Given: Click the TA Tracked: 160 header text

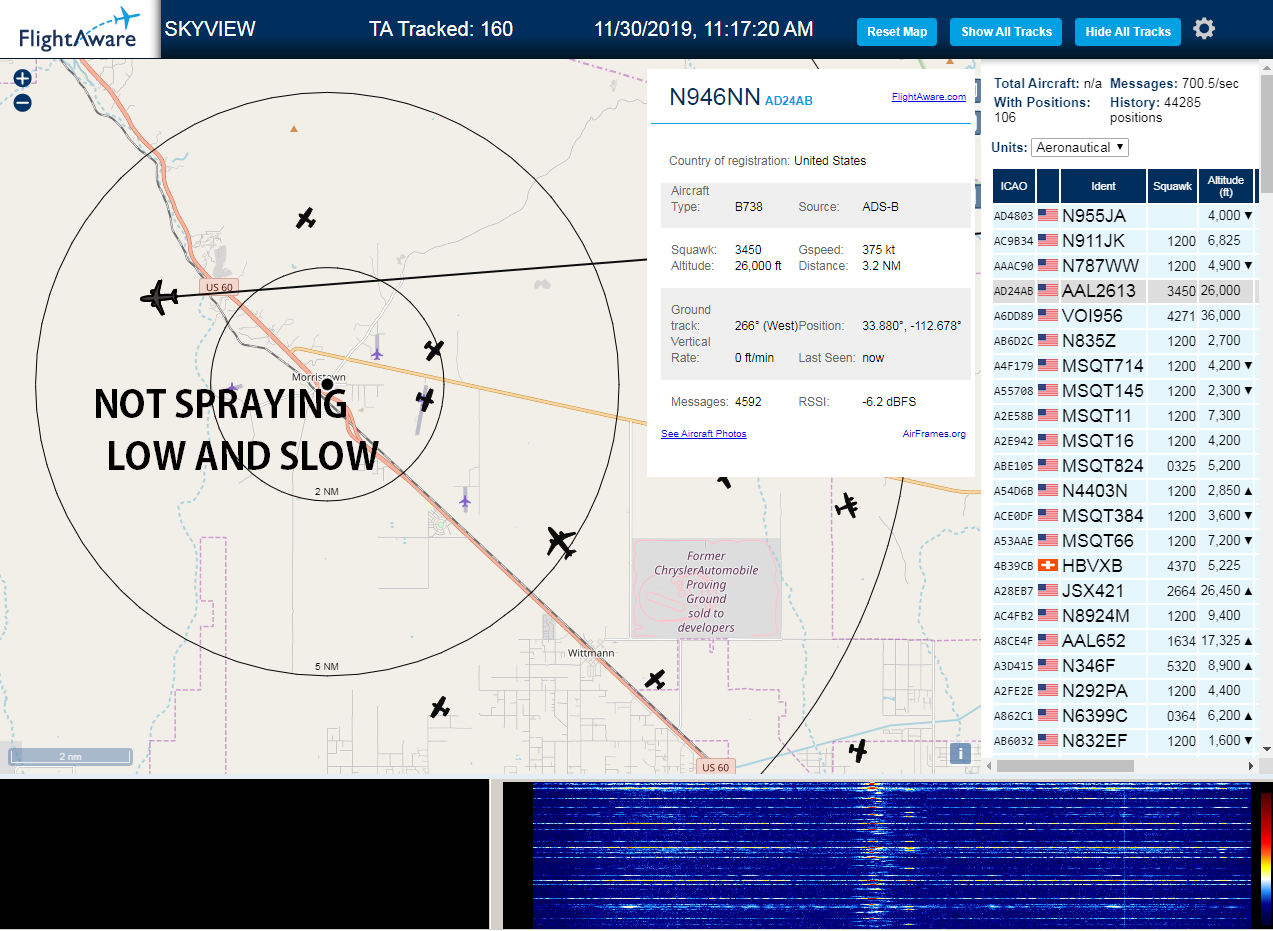Looking at the screenshot, I should (x=441, y=29).
